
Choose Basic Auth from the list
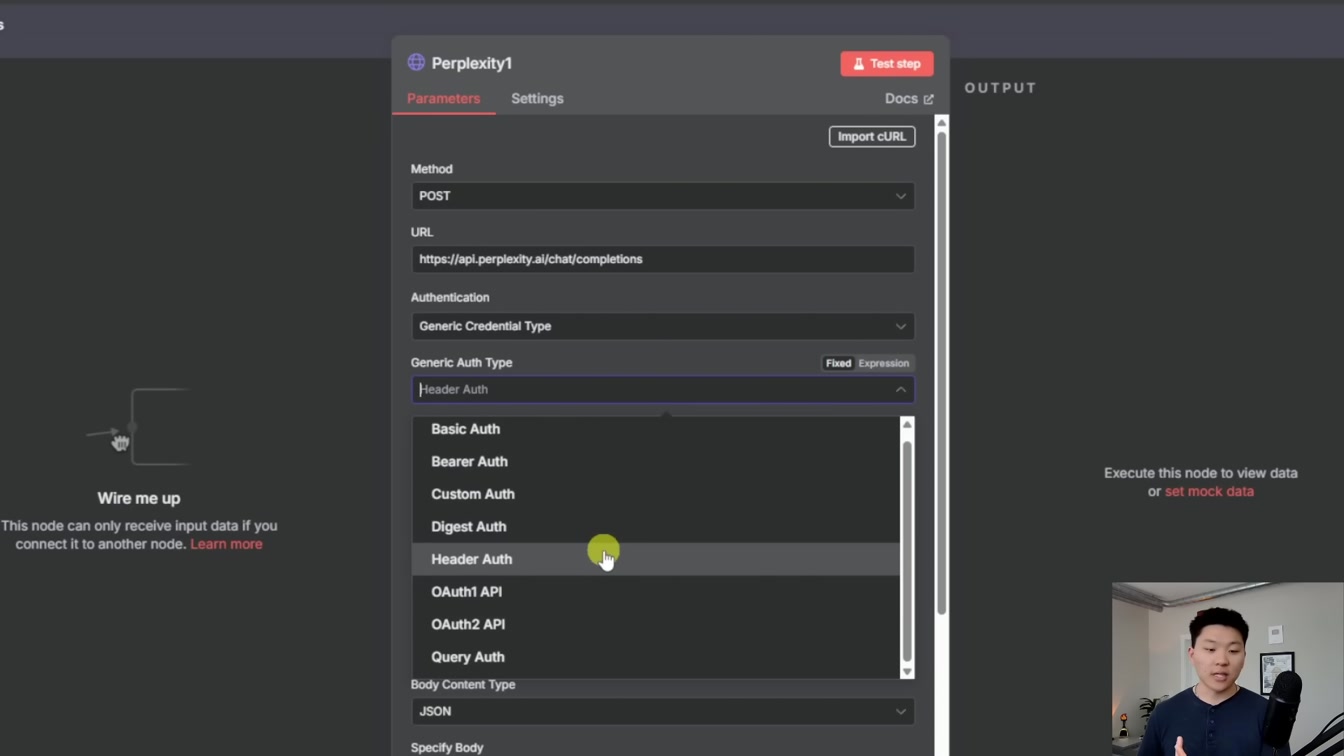[656, 429]
